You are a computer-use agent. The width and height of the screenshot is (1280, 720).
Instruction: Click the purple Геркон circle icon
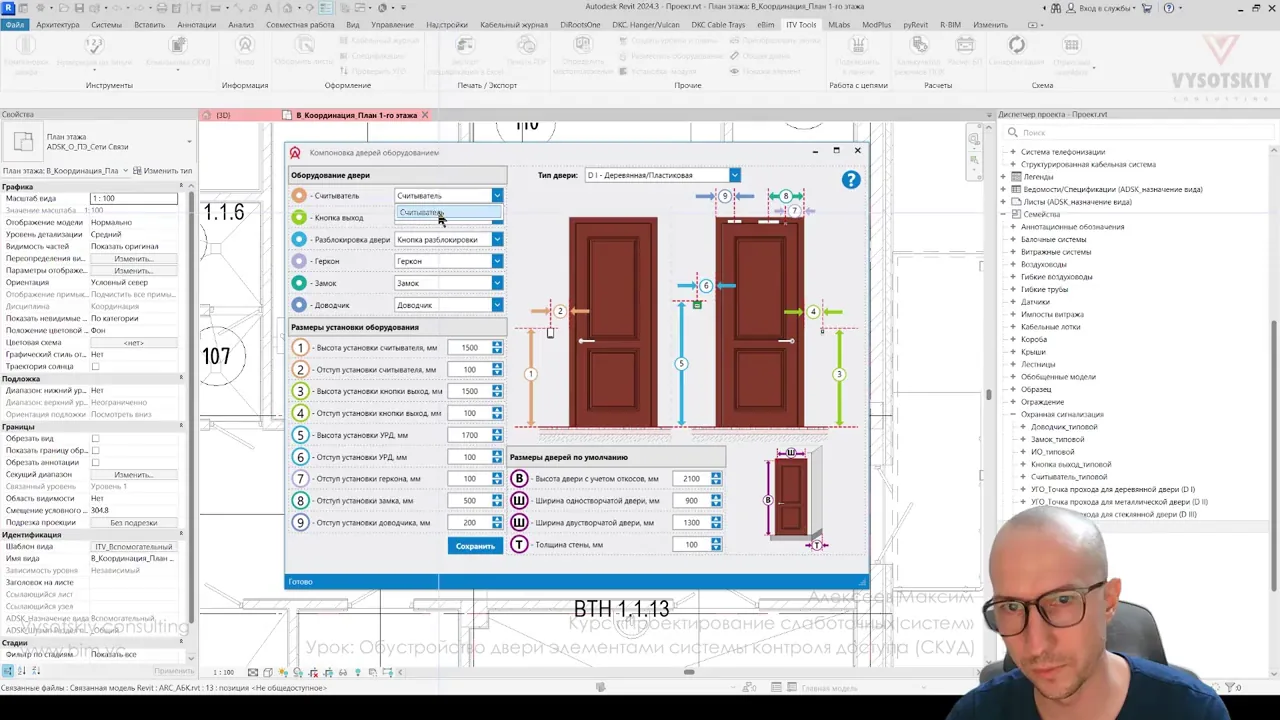pyautogui.click(x=299, y=261)
